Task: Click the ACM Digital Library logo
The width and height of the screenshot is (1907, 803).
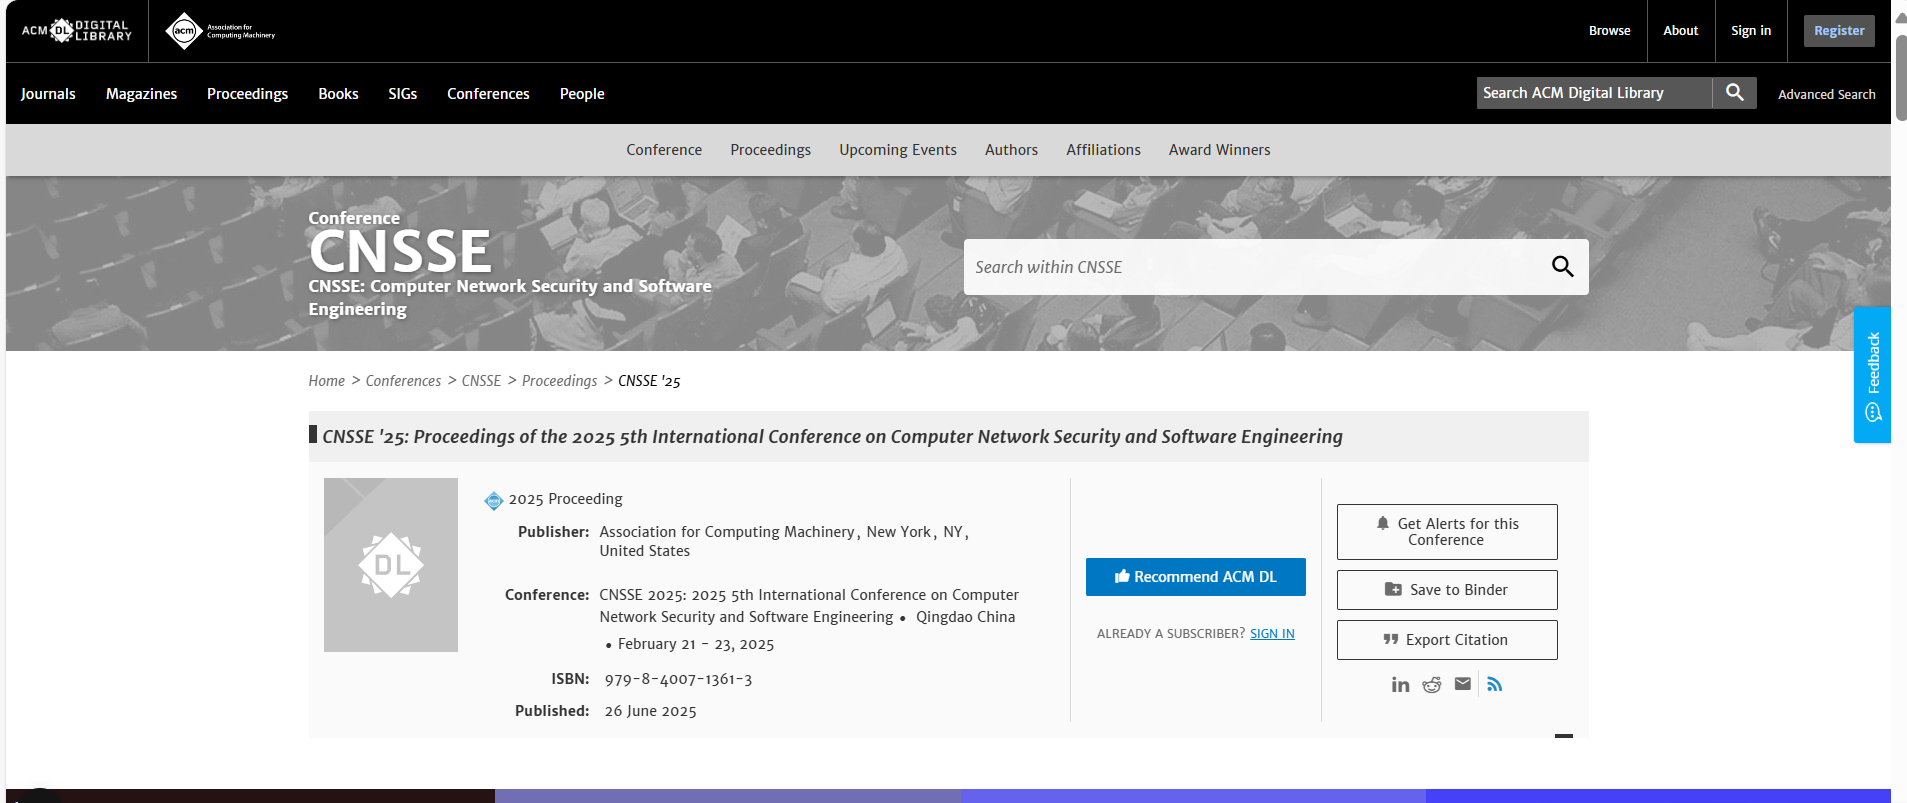Action: tap(77, 31)
